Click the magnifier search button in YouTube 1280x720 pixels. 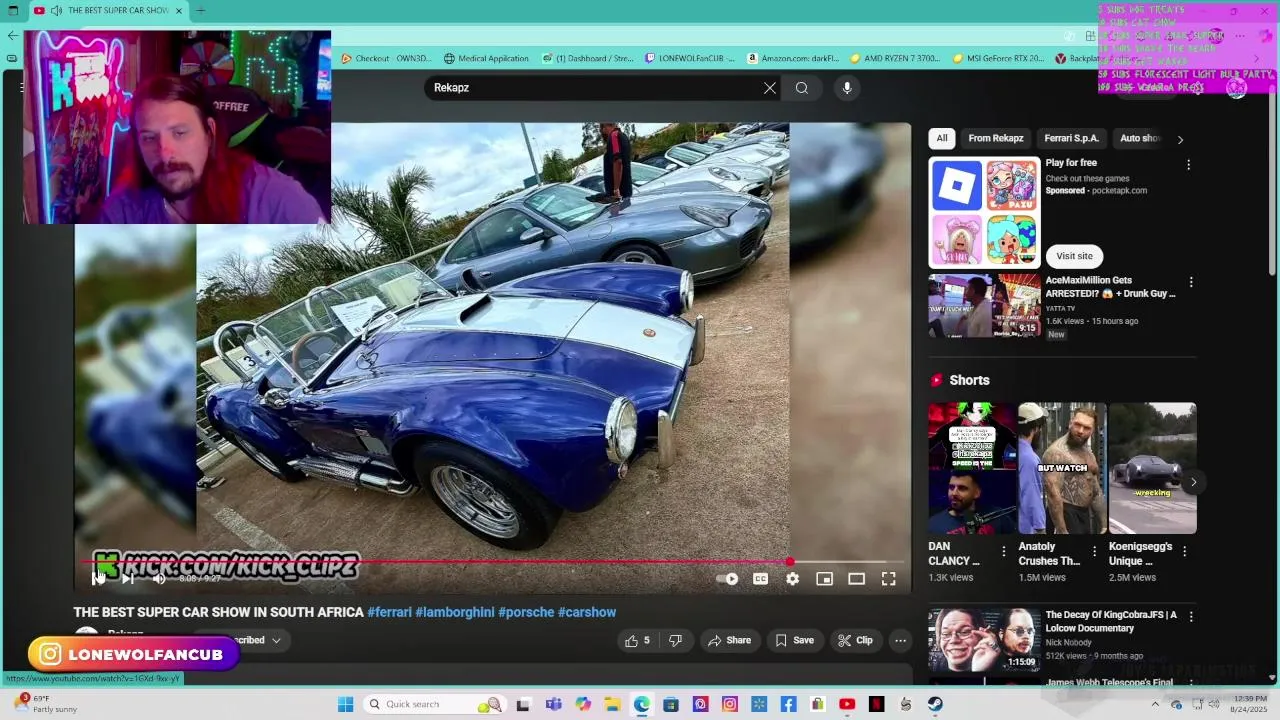[802, 88]
